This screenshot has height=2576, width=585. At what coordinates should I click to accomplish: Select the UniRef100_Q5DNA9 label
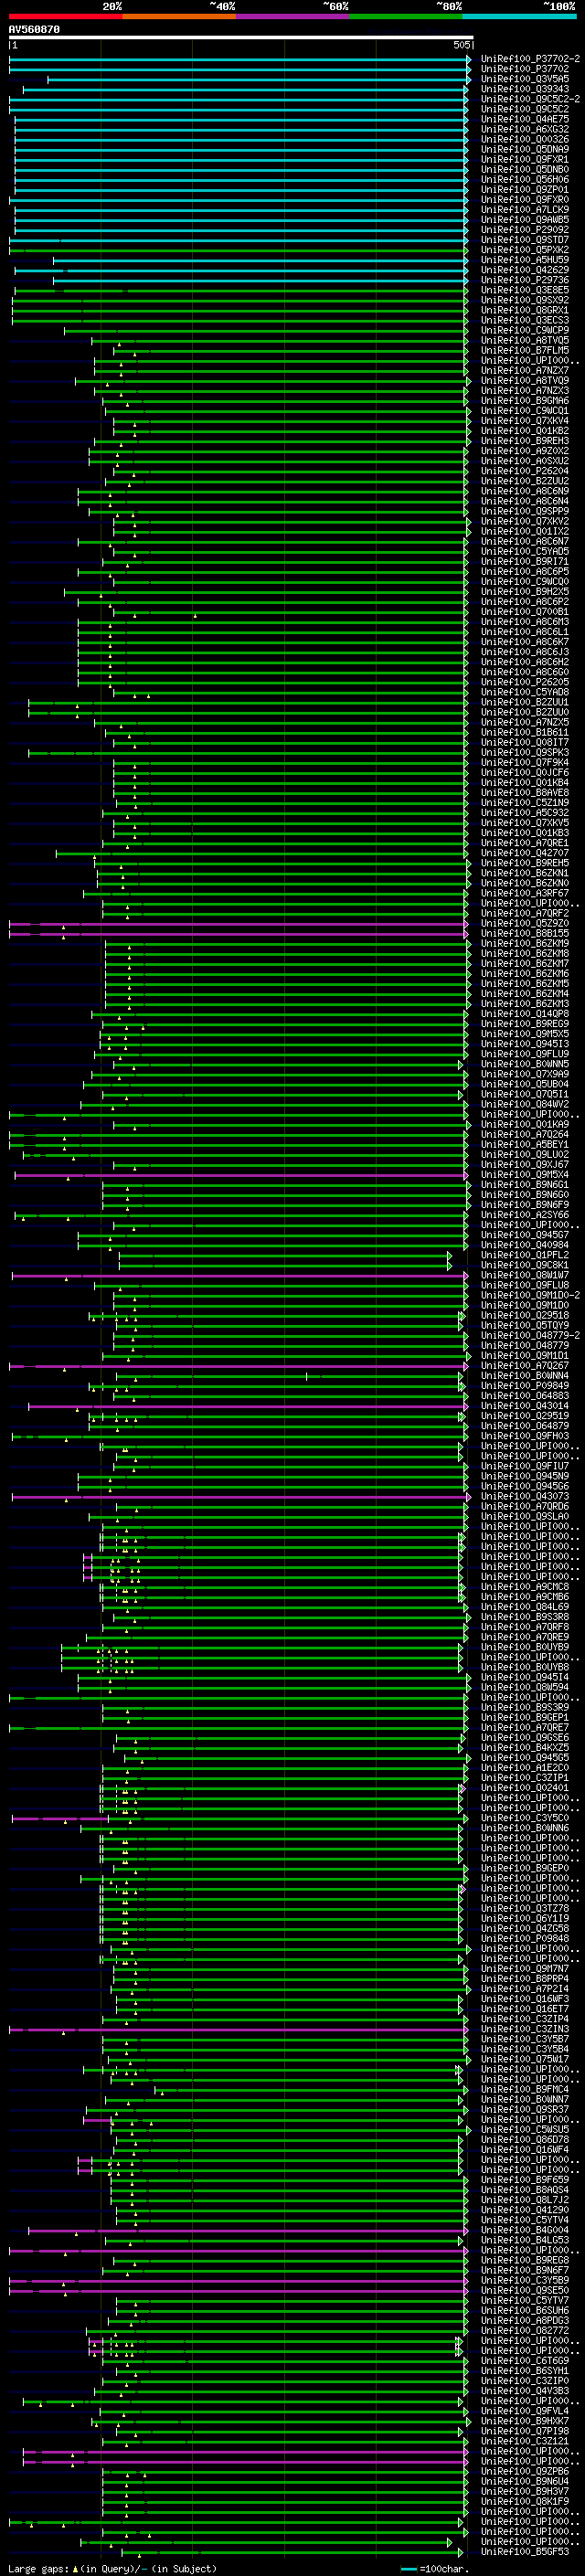[x=525, y=149]
